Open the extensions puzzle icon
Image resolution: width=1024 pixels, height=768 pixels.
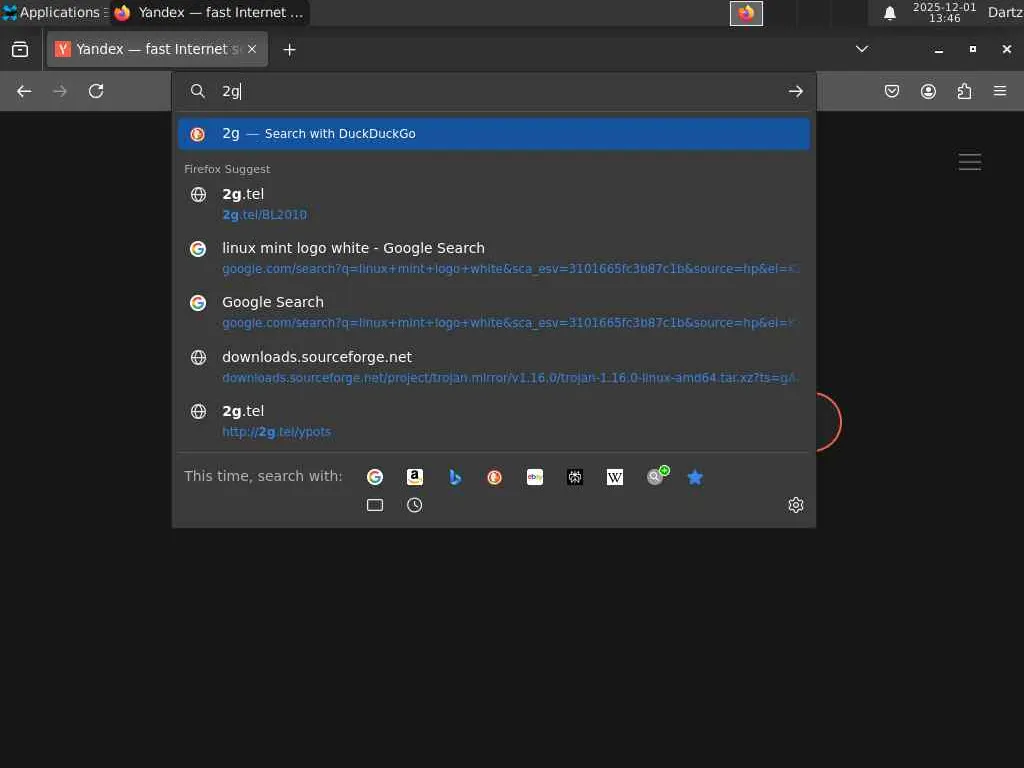tap(965, 91)
